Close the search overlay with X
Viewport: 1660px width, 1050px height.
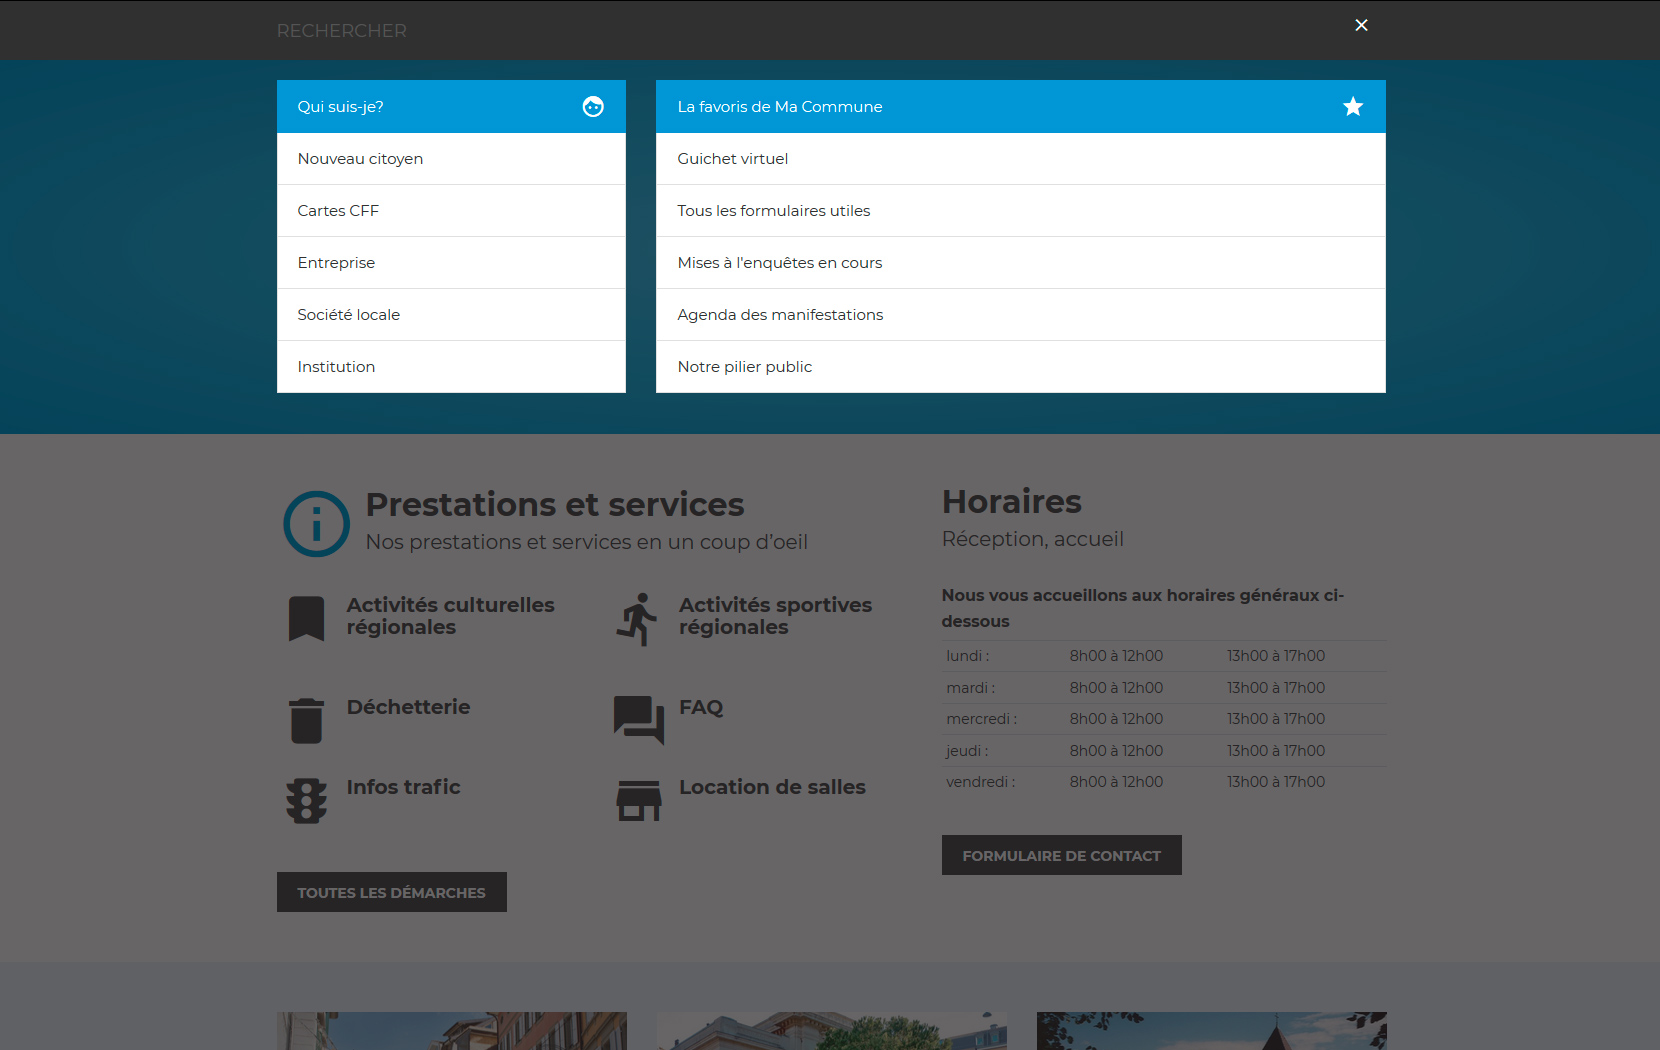pyautogui.click(x=1361, y=25)
